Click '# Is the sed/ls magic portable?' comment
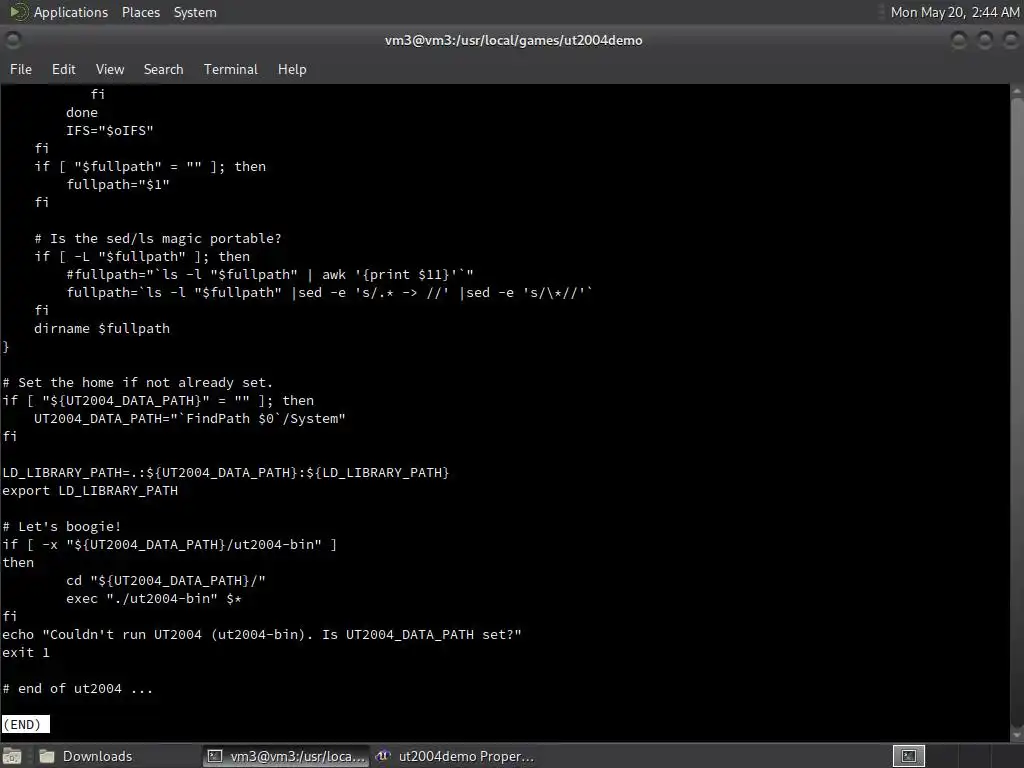 (157, 238)
